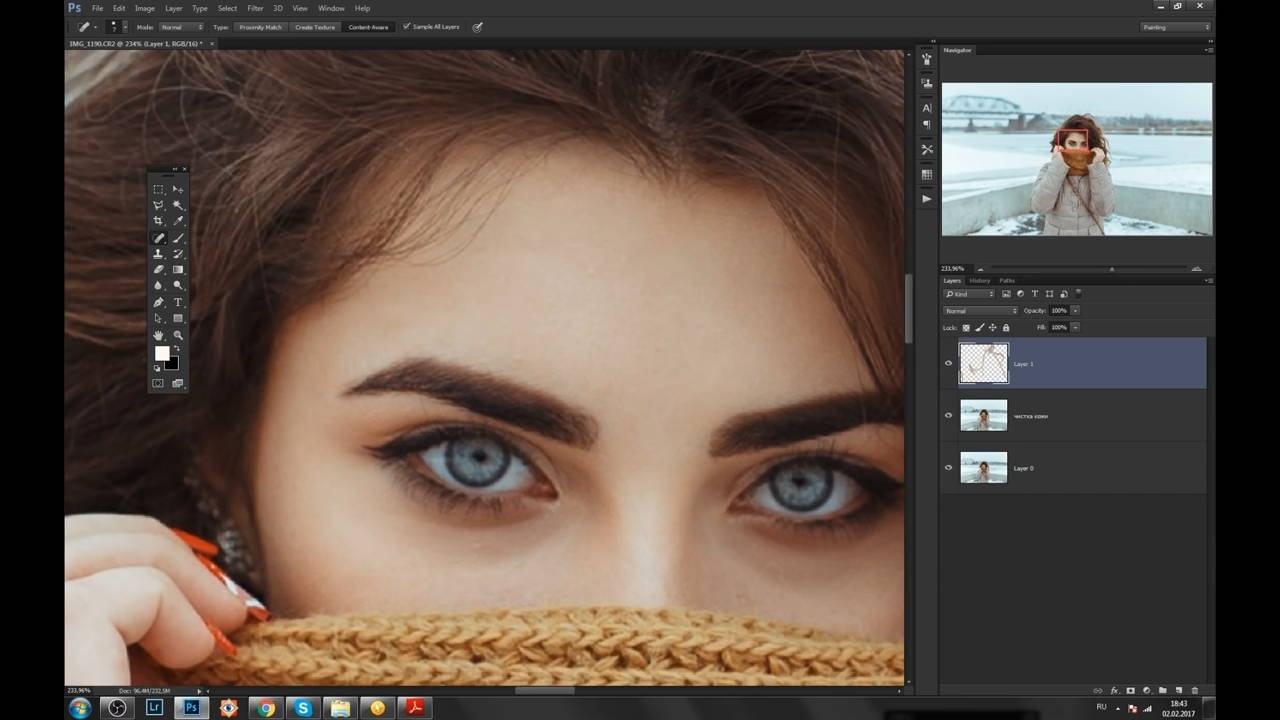The height and width of the screenshot is (720, 1280).
Task: Swap foreground and background colors
Action: tap(177, 349)
